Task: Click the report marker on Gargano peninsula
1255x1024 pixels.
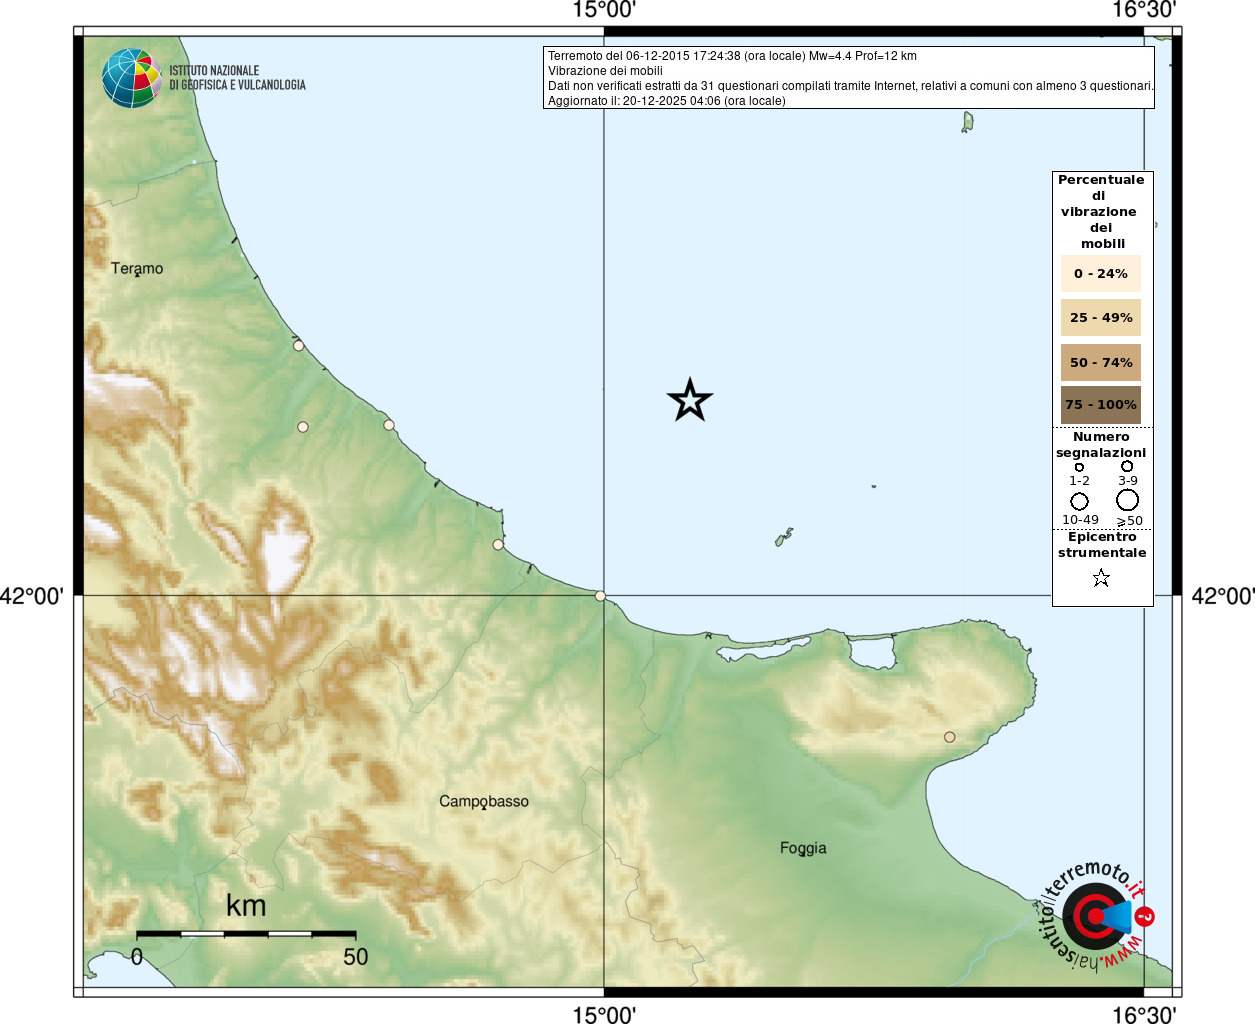Action: (950, 737)
